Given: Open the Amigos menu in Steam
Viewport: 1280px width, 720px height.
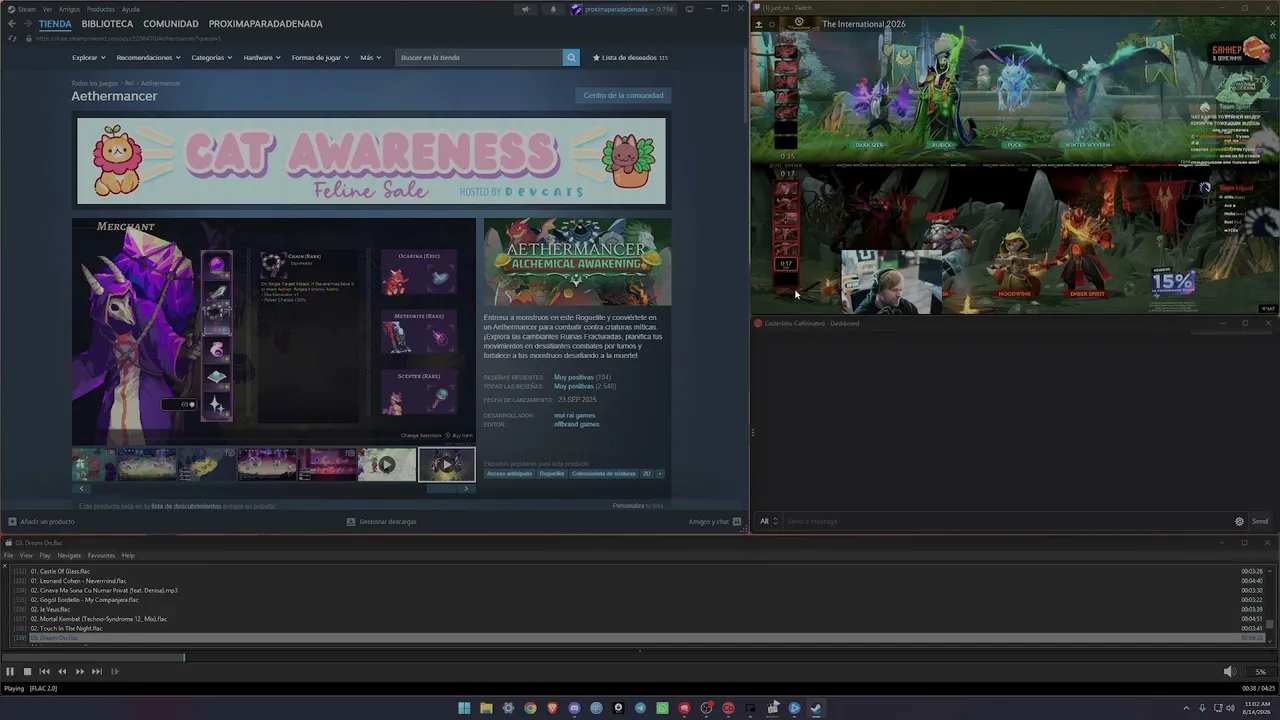Looking at the screenshot, I should click(x=69, y=9).
